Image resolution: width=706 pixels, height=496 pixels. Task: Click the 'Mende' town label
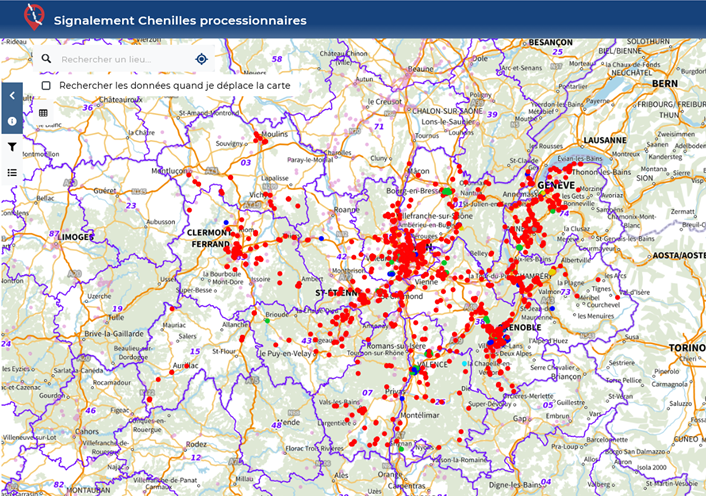(x=288, y=423)
